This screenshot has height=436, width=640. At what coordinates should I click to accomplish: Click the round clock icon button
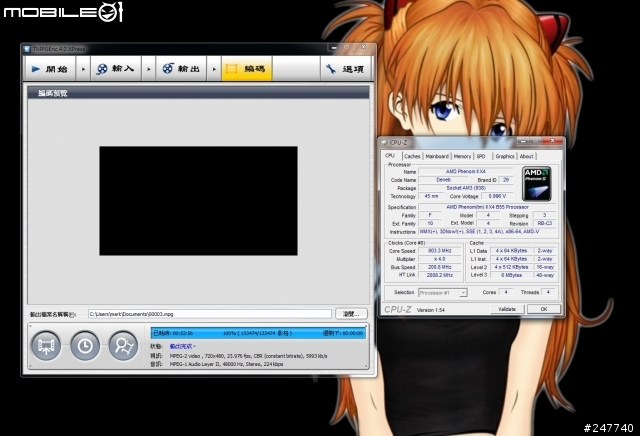point(85,346)
